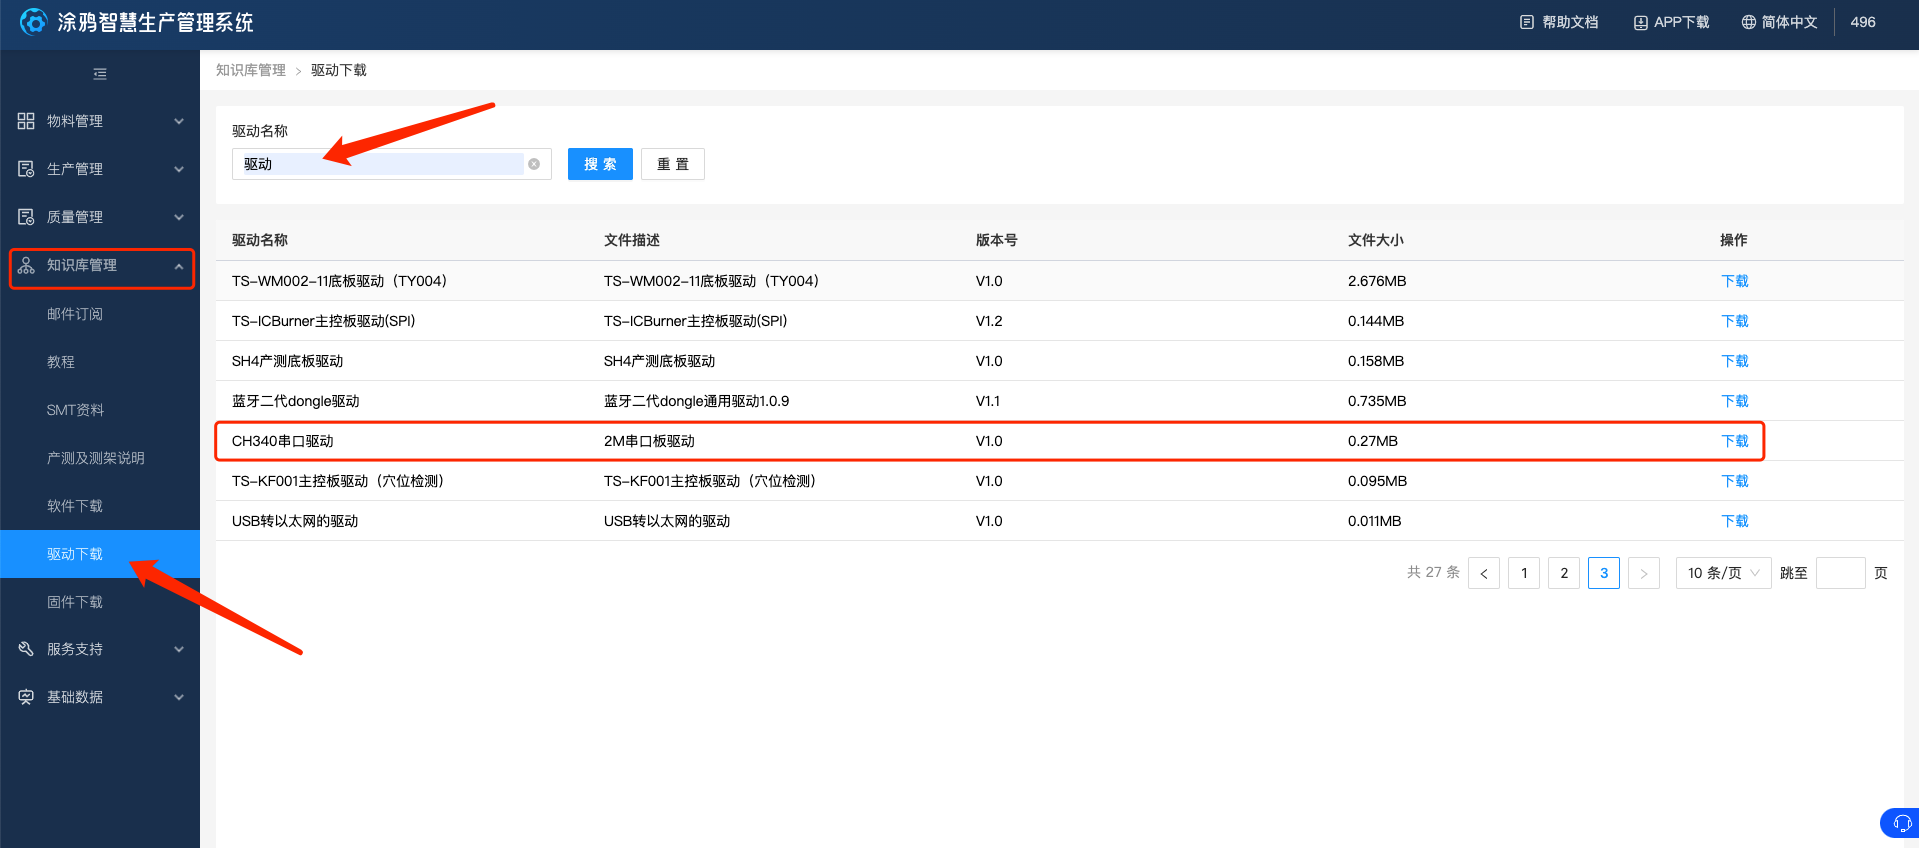Download USB转以太网的驱动

[1735, 521]
